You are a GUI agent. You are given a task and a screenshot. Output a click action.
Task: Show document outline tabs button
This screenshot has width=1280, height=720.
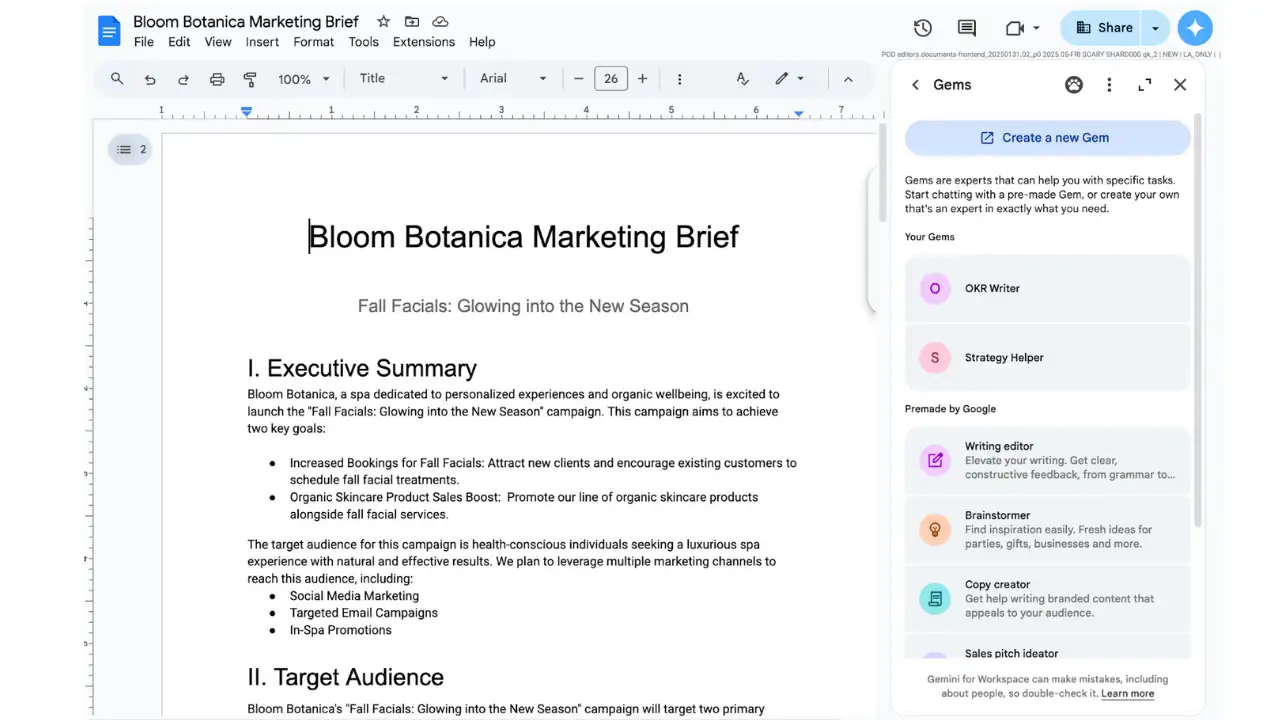coord(130,150)
